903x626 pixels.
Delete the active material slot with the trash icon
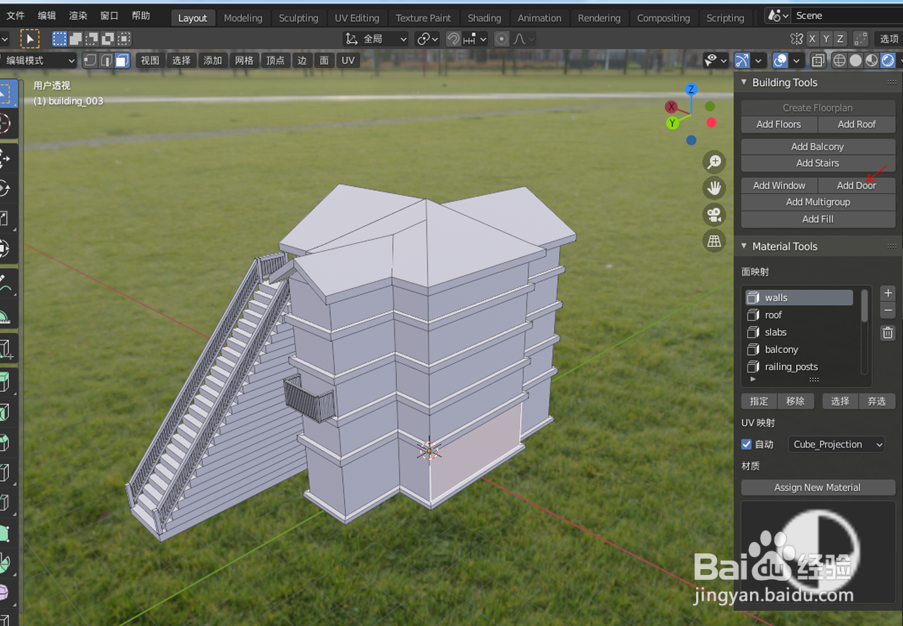point(888,331)
